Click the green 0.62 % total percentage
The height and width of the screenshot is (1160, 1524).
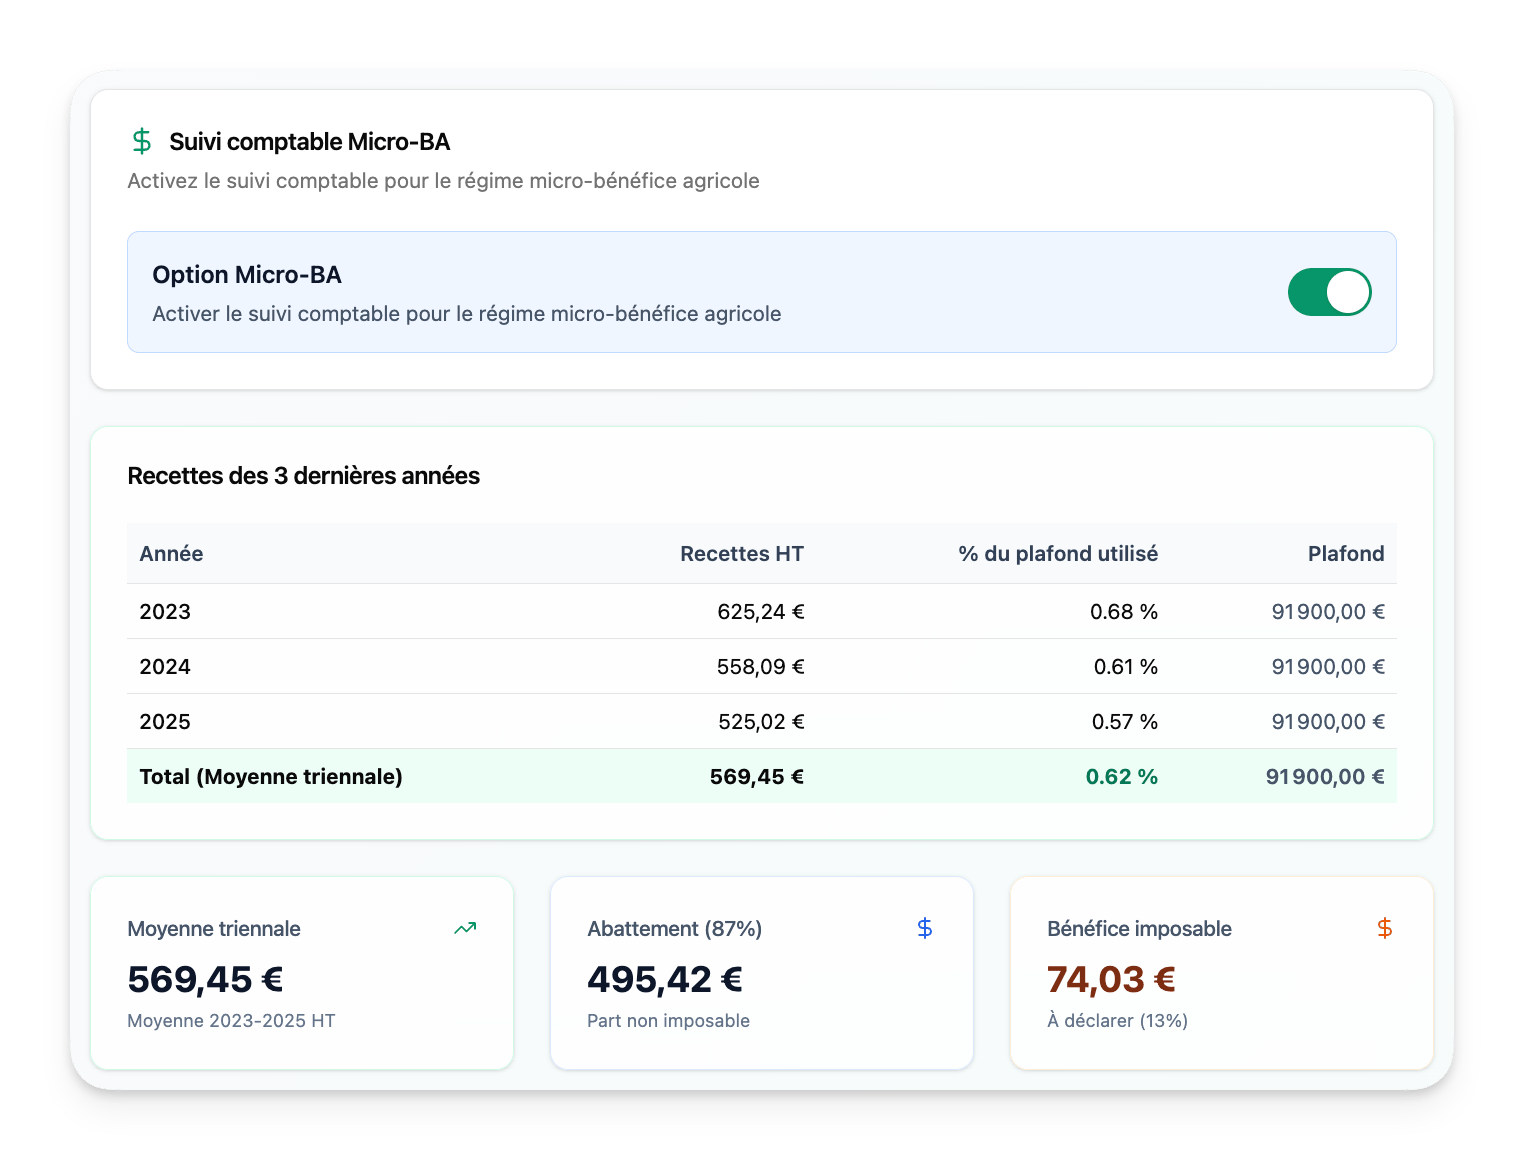click(1121, 777)
